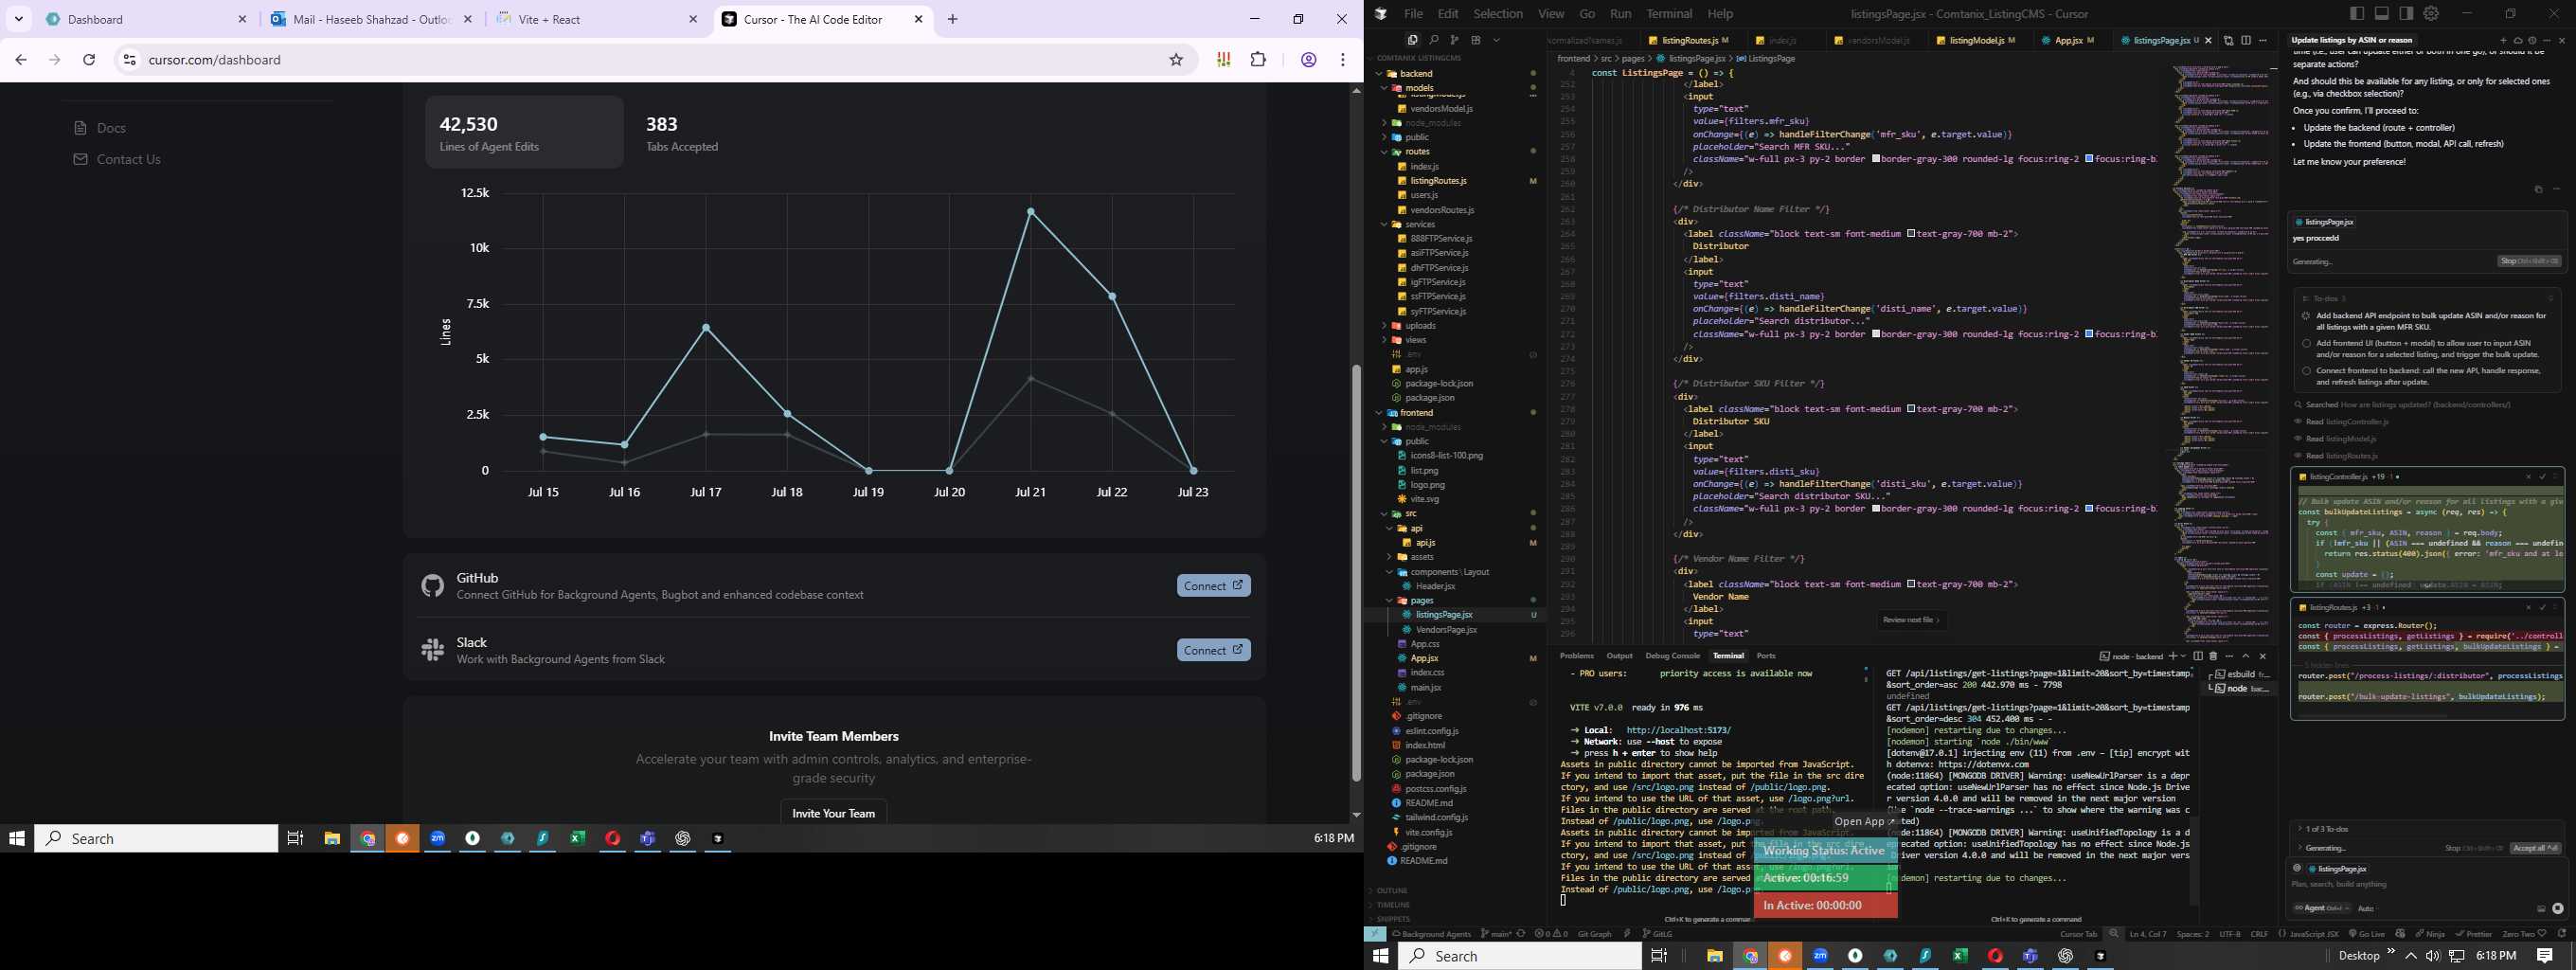Viewport: 2576px width, 970px height.
Task: Connect Slack integration button
Action: 1213,650
